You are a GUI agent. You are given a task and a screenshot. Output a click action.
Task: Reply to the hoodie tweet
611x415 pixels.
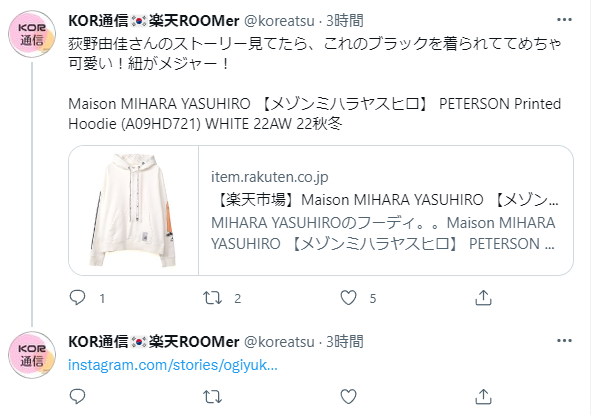point(77,298)
